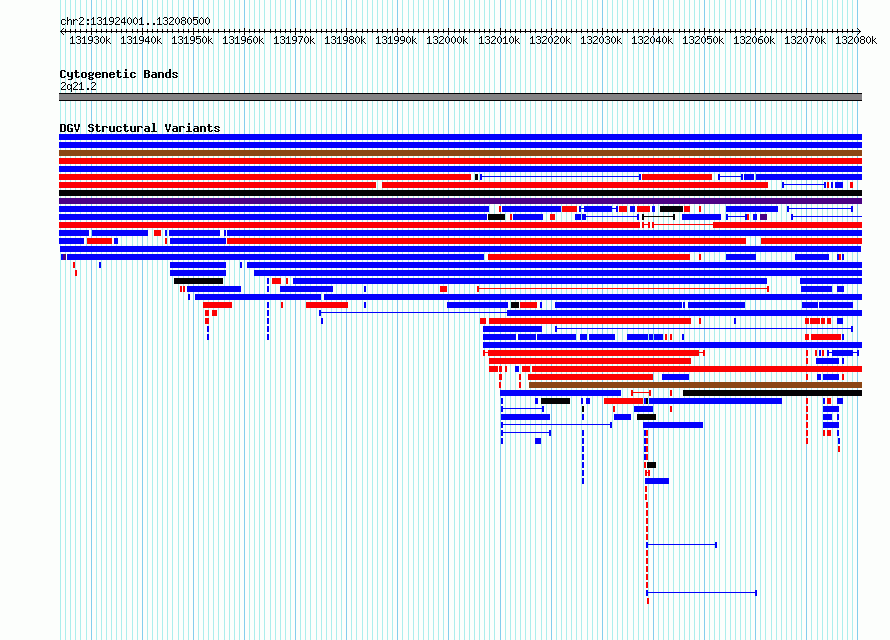
Task: Select ruler label 131930k
Action: [x=90, y=40]
